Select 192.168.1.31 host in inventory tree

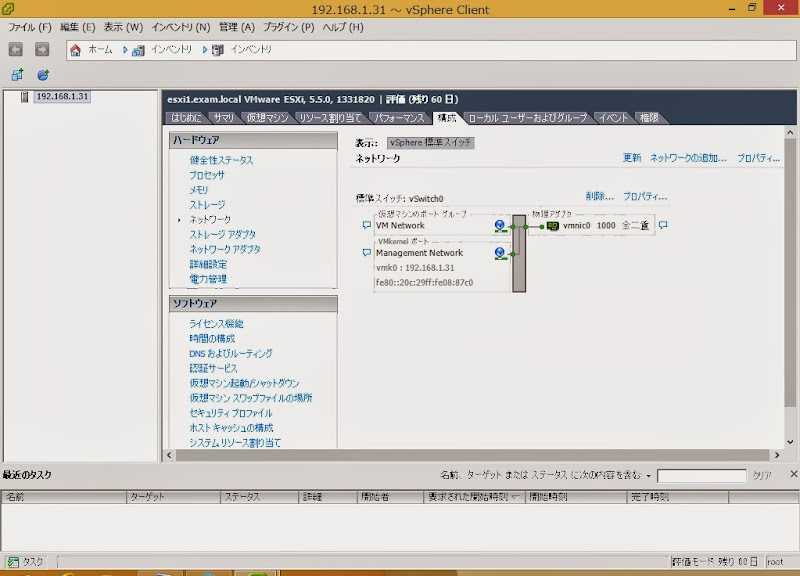tap(62, 96)
